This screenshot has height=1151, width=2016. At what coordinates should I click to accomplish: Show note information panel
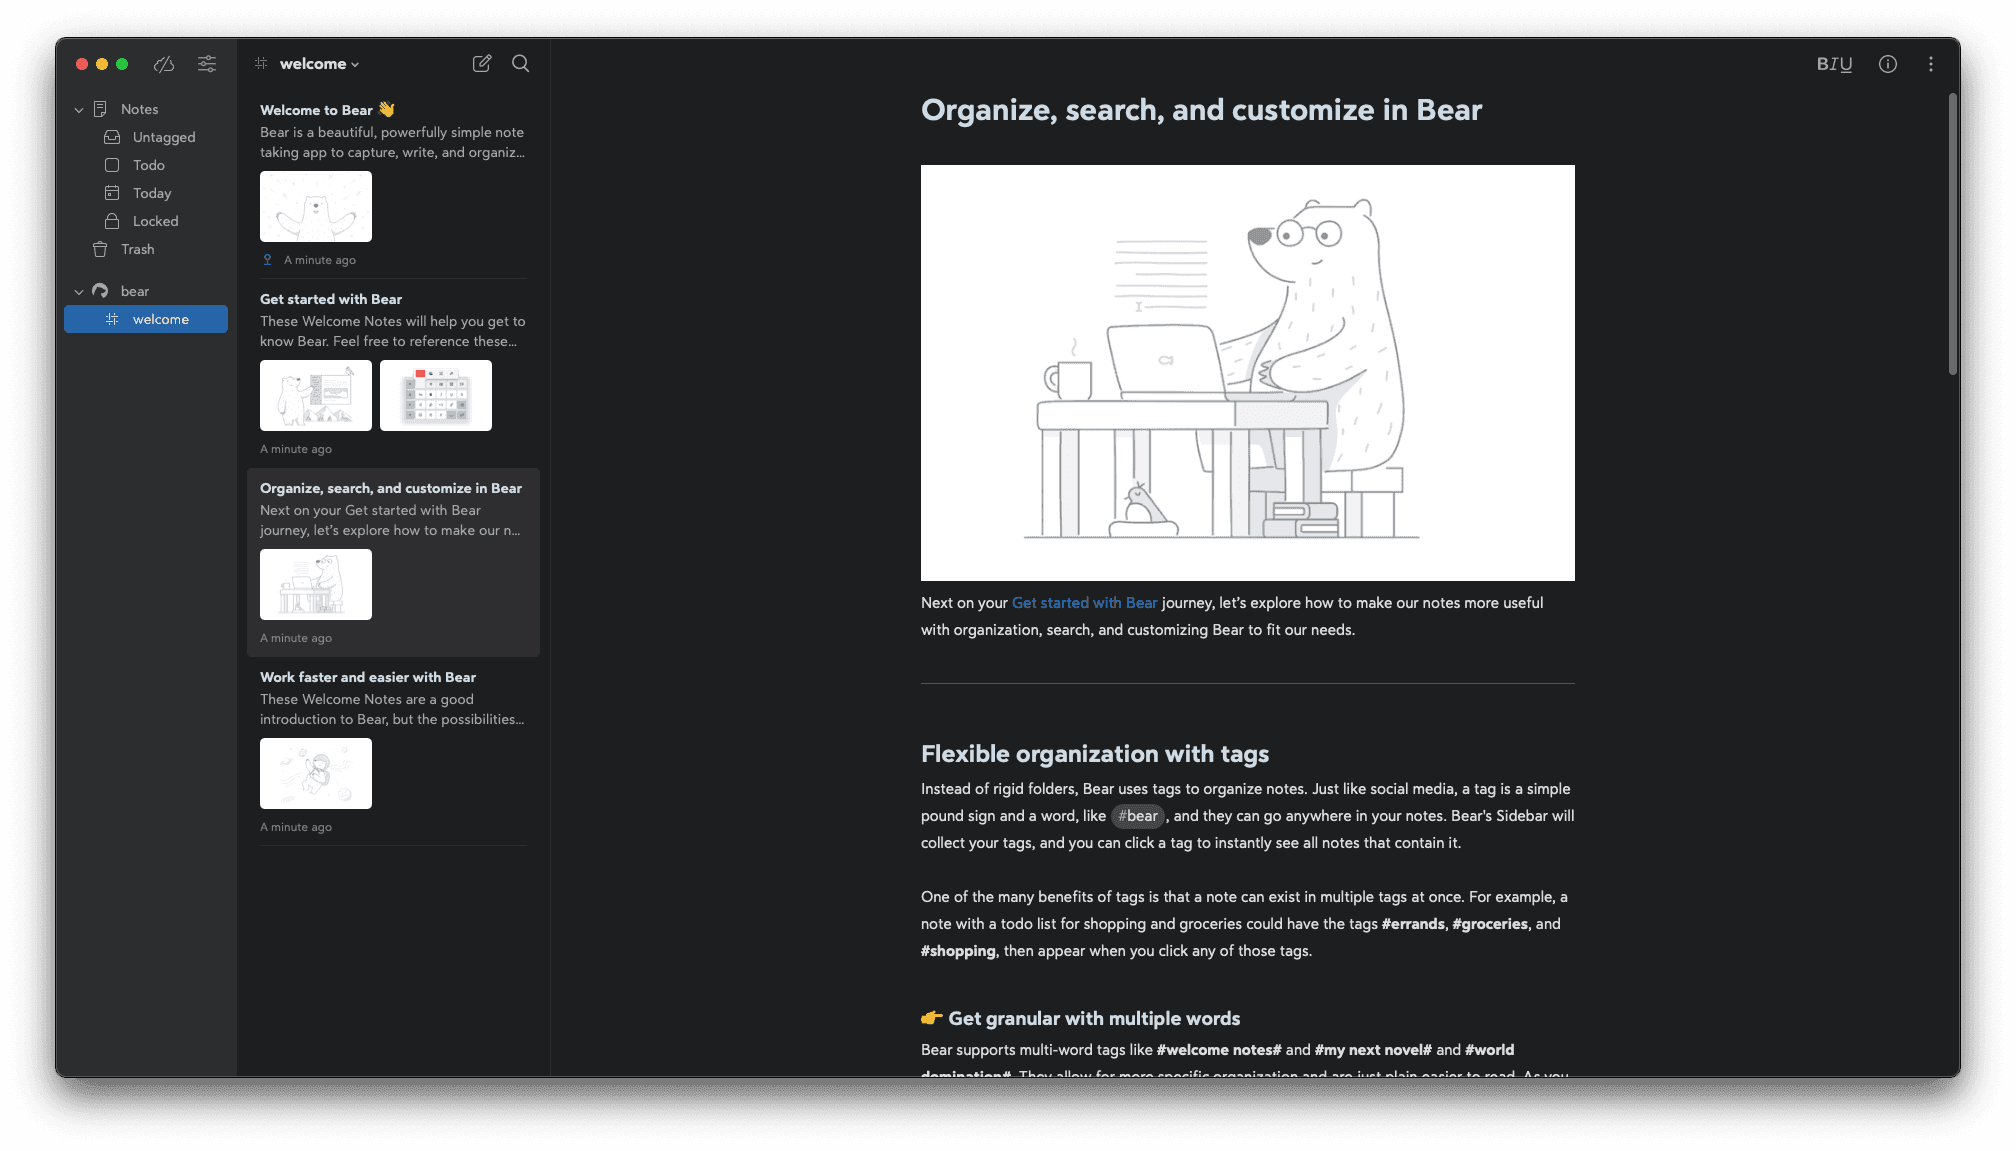pyautogui.click(x=1888, y=64)
